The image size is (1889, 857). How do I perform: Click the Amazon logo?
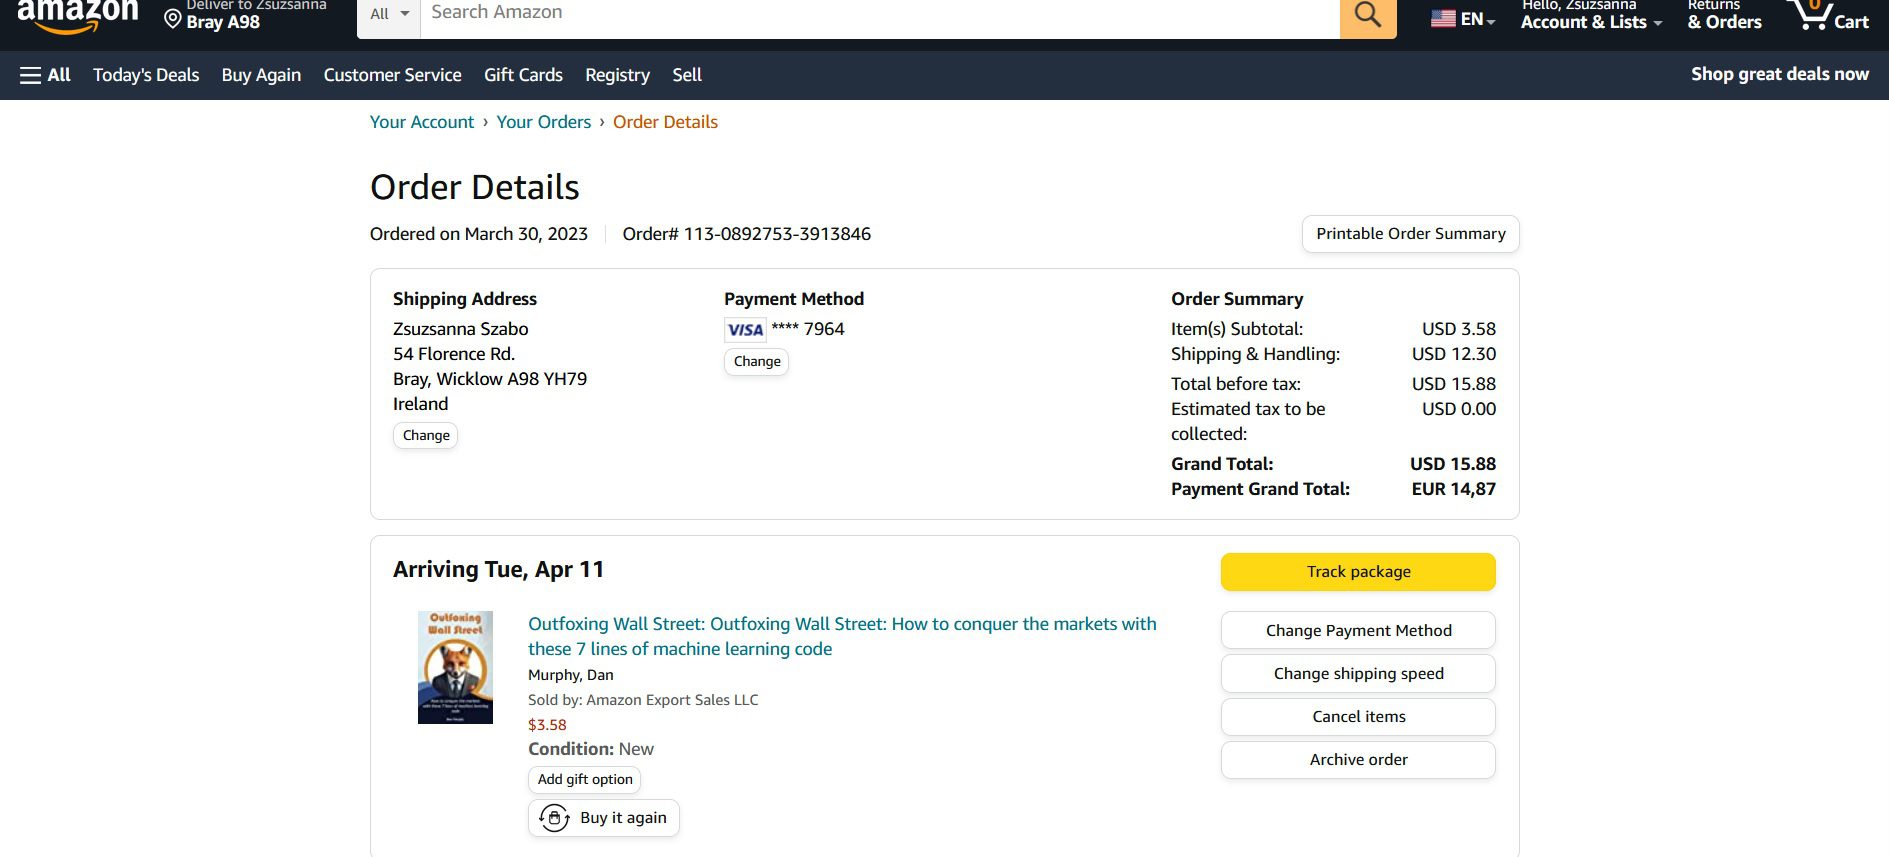coord(77,16)
